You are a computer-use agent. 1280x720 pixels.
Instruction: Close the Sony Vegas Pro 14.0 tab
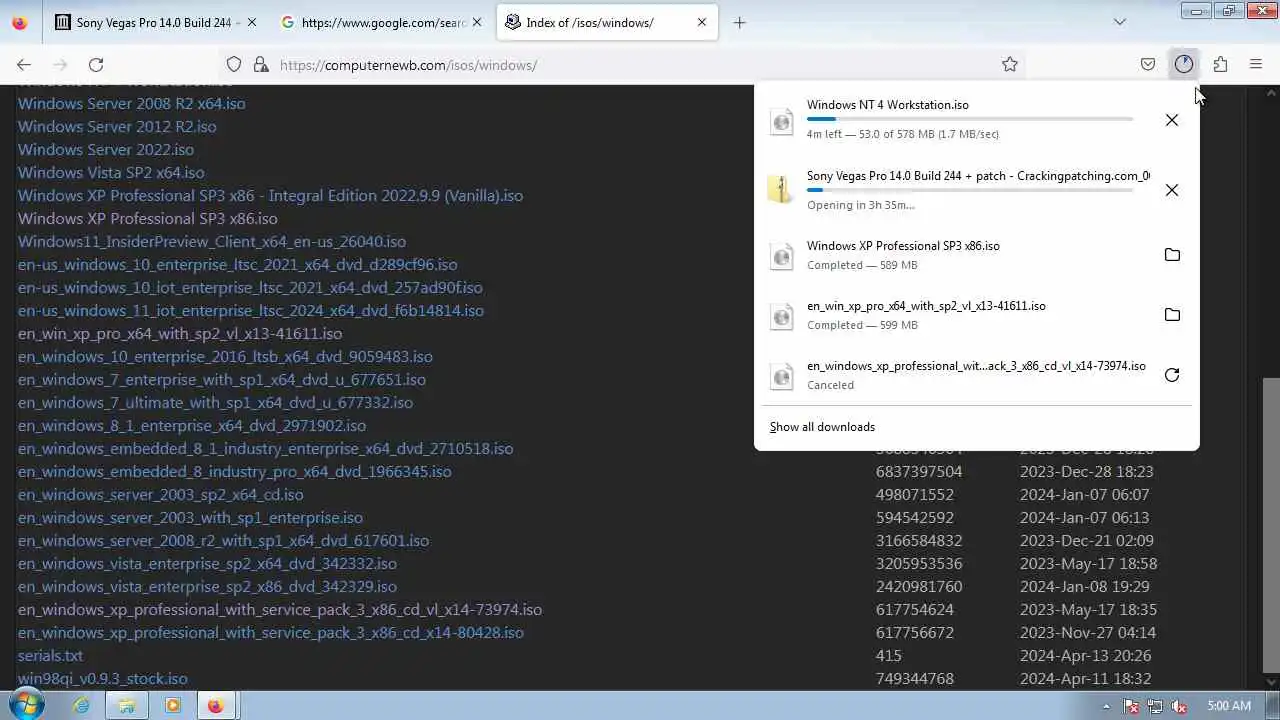[251, 22]
